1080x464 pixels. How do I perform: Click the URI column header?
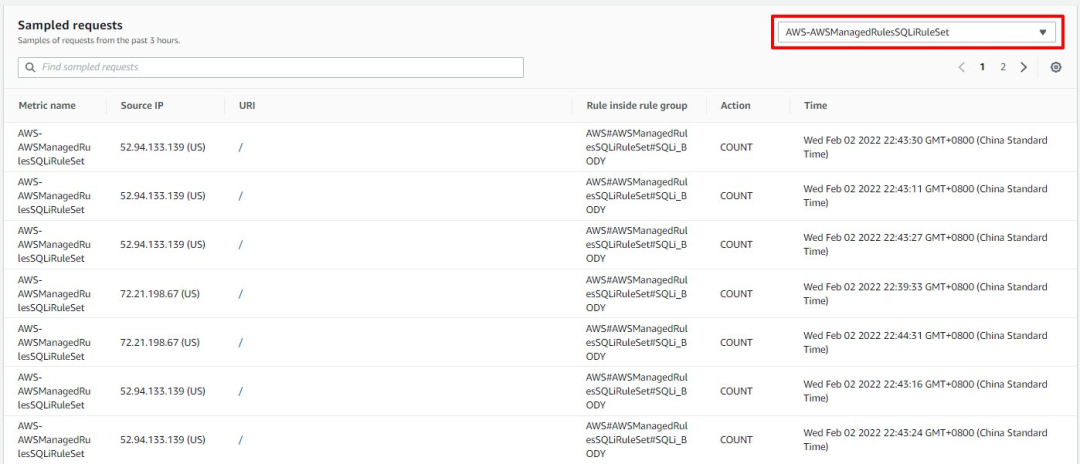[x=247, y=106]
